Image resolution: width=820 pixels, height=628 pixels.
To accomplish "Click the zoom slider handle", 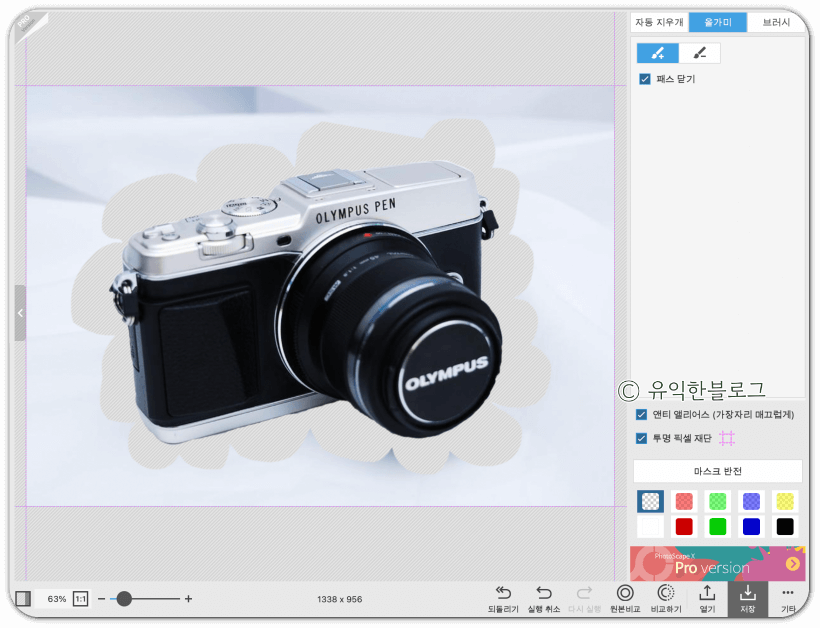I will 124,599.
